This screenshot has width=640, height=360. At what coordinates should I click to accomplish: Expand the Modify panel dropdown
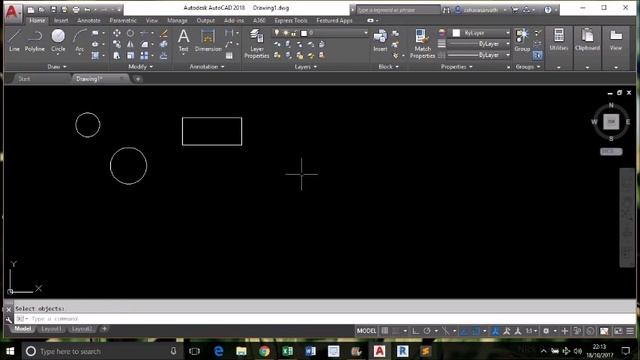click(140, 67)
